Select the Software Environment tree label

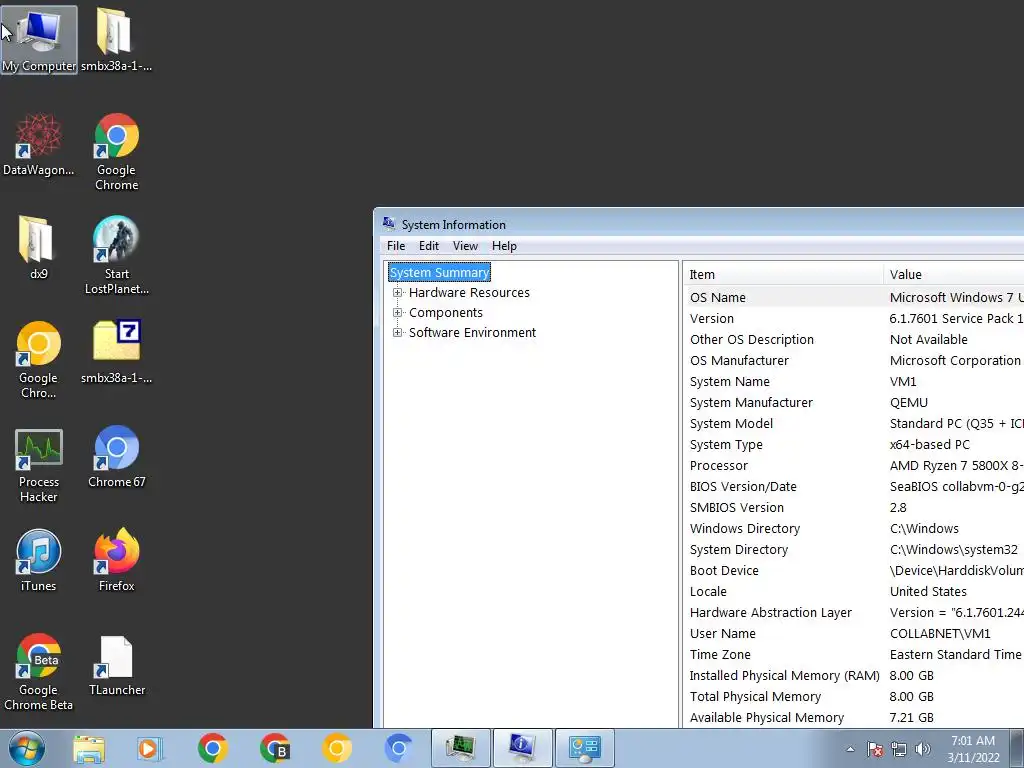pyautogui.click(x=472, y=333)
